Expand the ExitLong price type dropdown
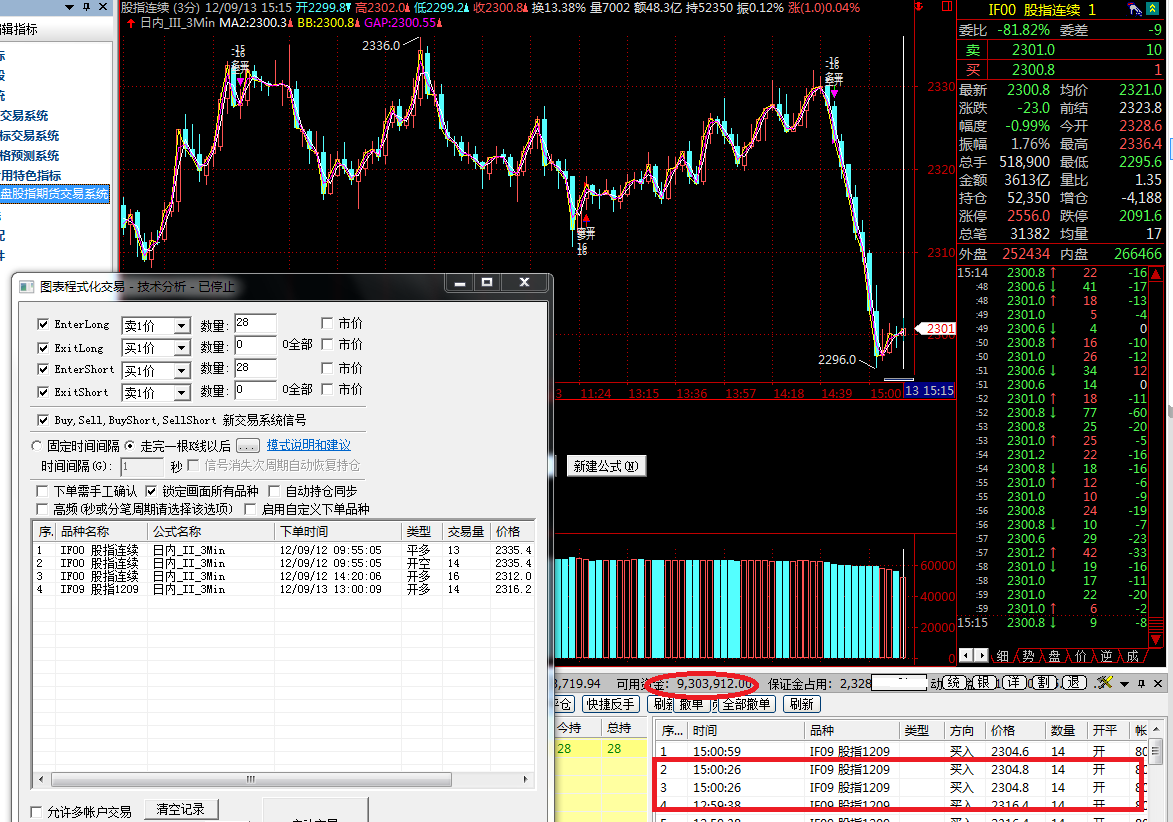Viewport: 1173px width, 822px height. (x=181, y=348)
